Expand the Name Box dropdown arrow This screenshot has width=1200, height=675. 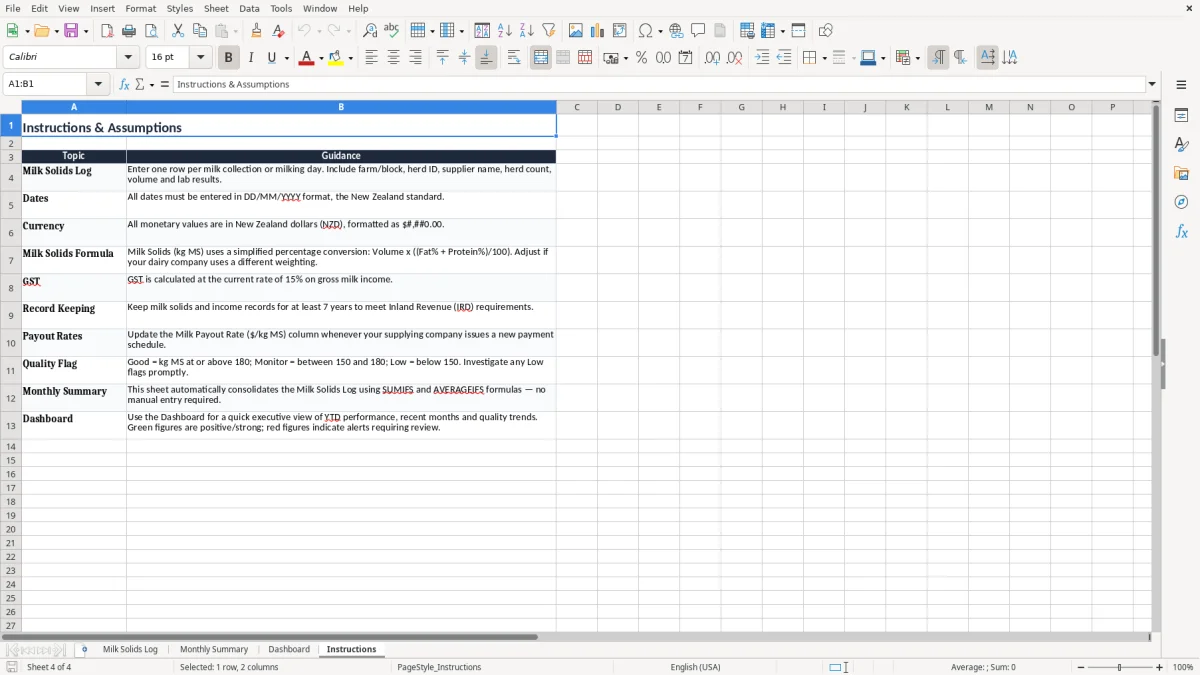tap(98, 85)
